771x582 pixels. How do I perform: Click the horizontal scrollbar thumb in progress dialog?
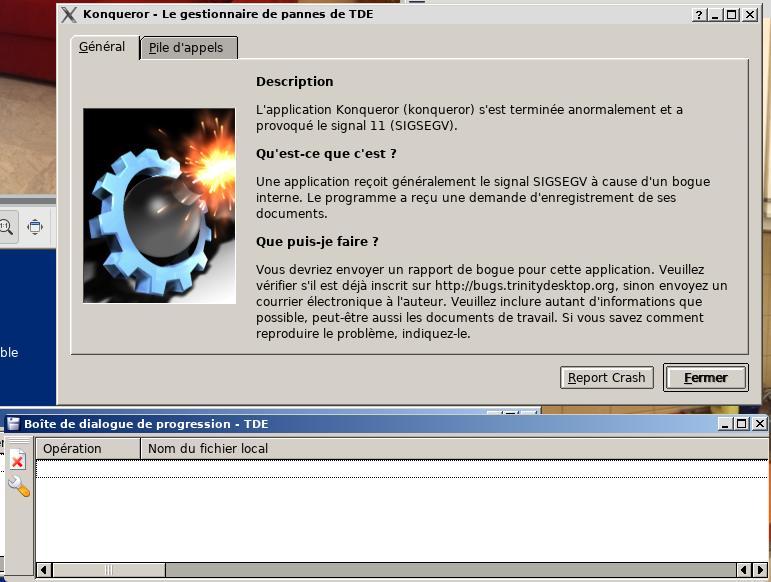click(109, 570)
